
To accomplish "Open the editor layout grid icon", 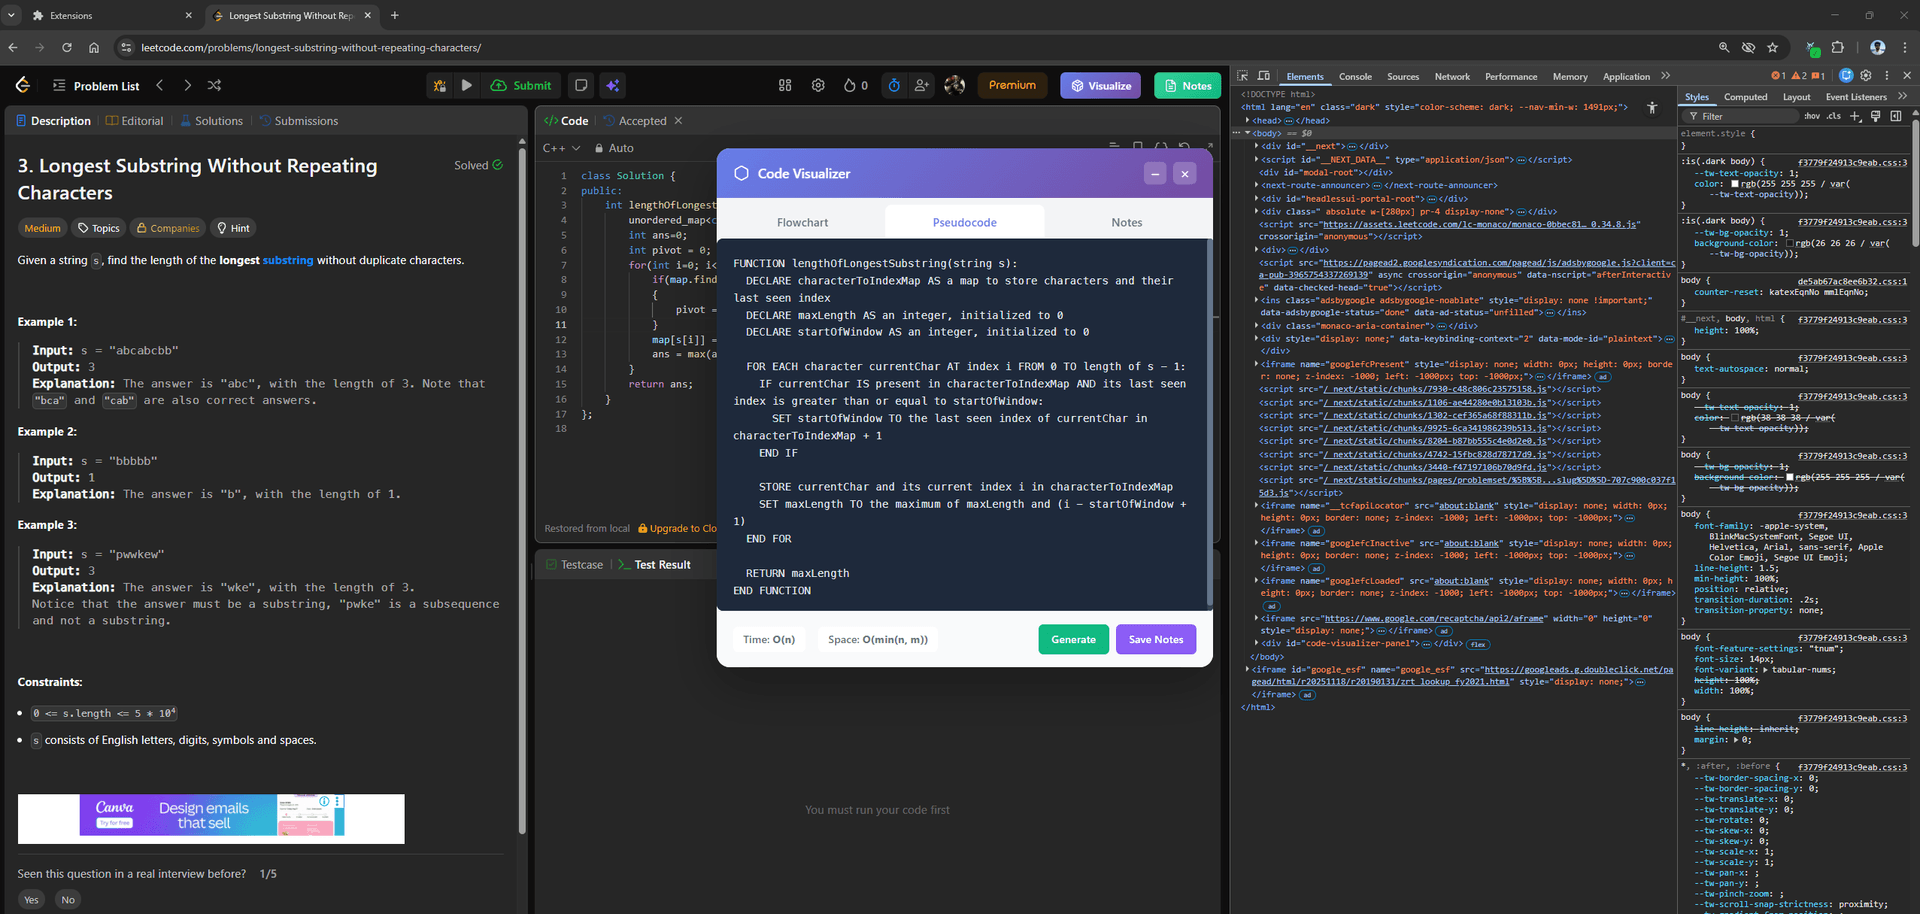I will tap(785, 85).
